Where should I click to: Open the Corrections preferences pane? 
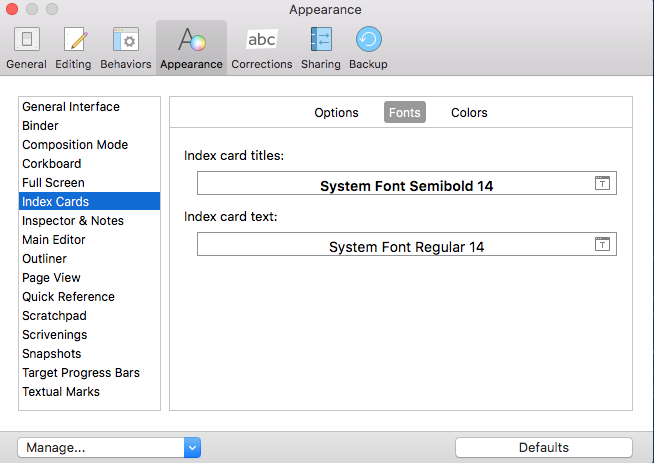[x=261, y=48]
